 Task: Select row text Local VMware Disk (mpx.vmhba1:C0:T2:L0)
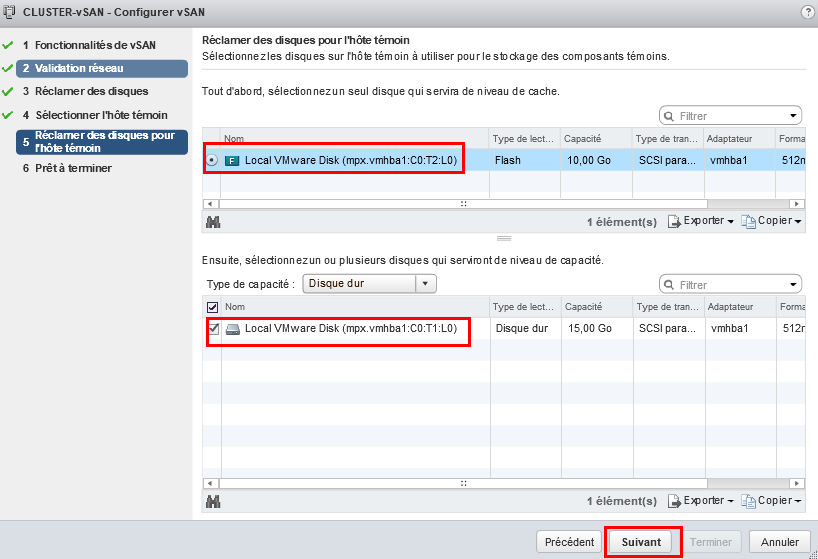[x=351, y=160]
